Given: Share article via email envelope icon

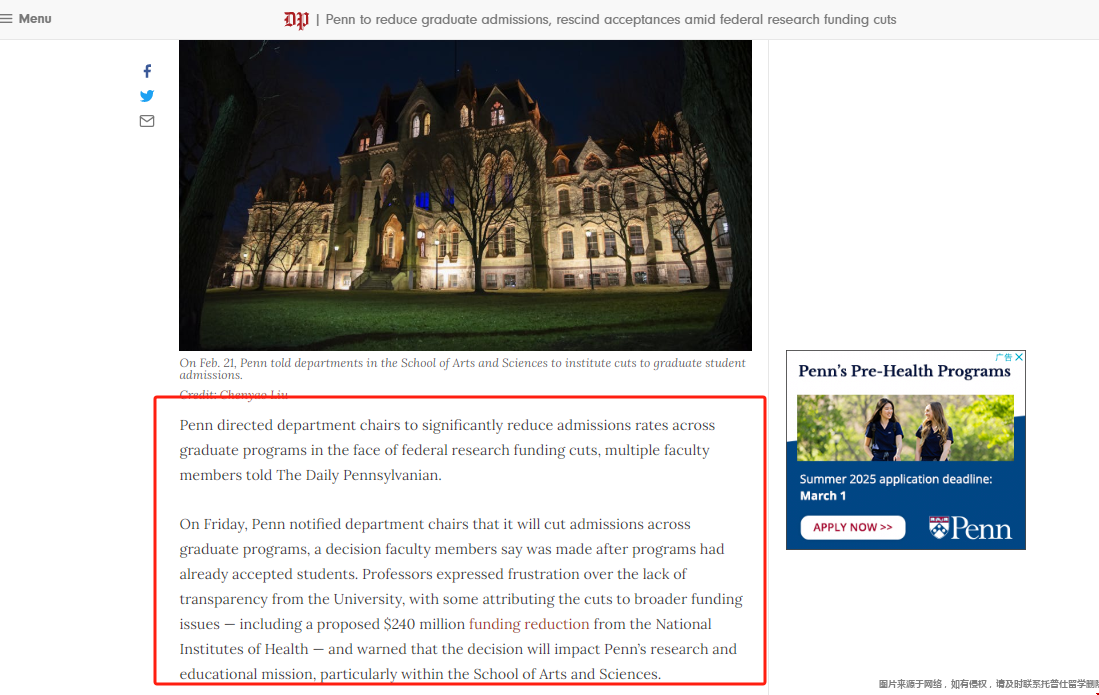Looking at the screenshot, I should click(x=146, y=121).
